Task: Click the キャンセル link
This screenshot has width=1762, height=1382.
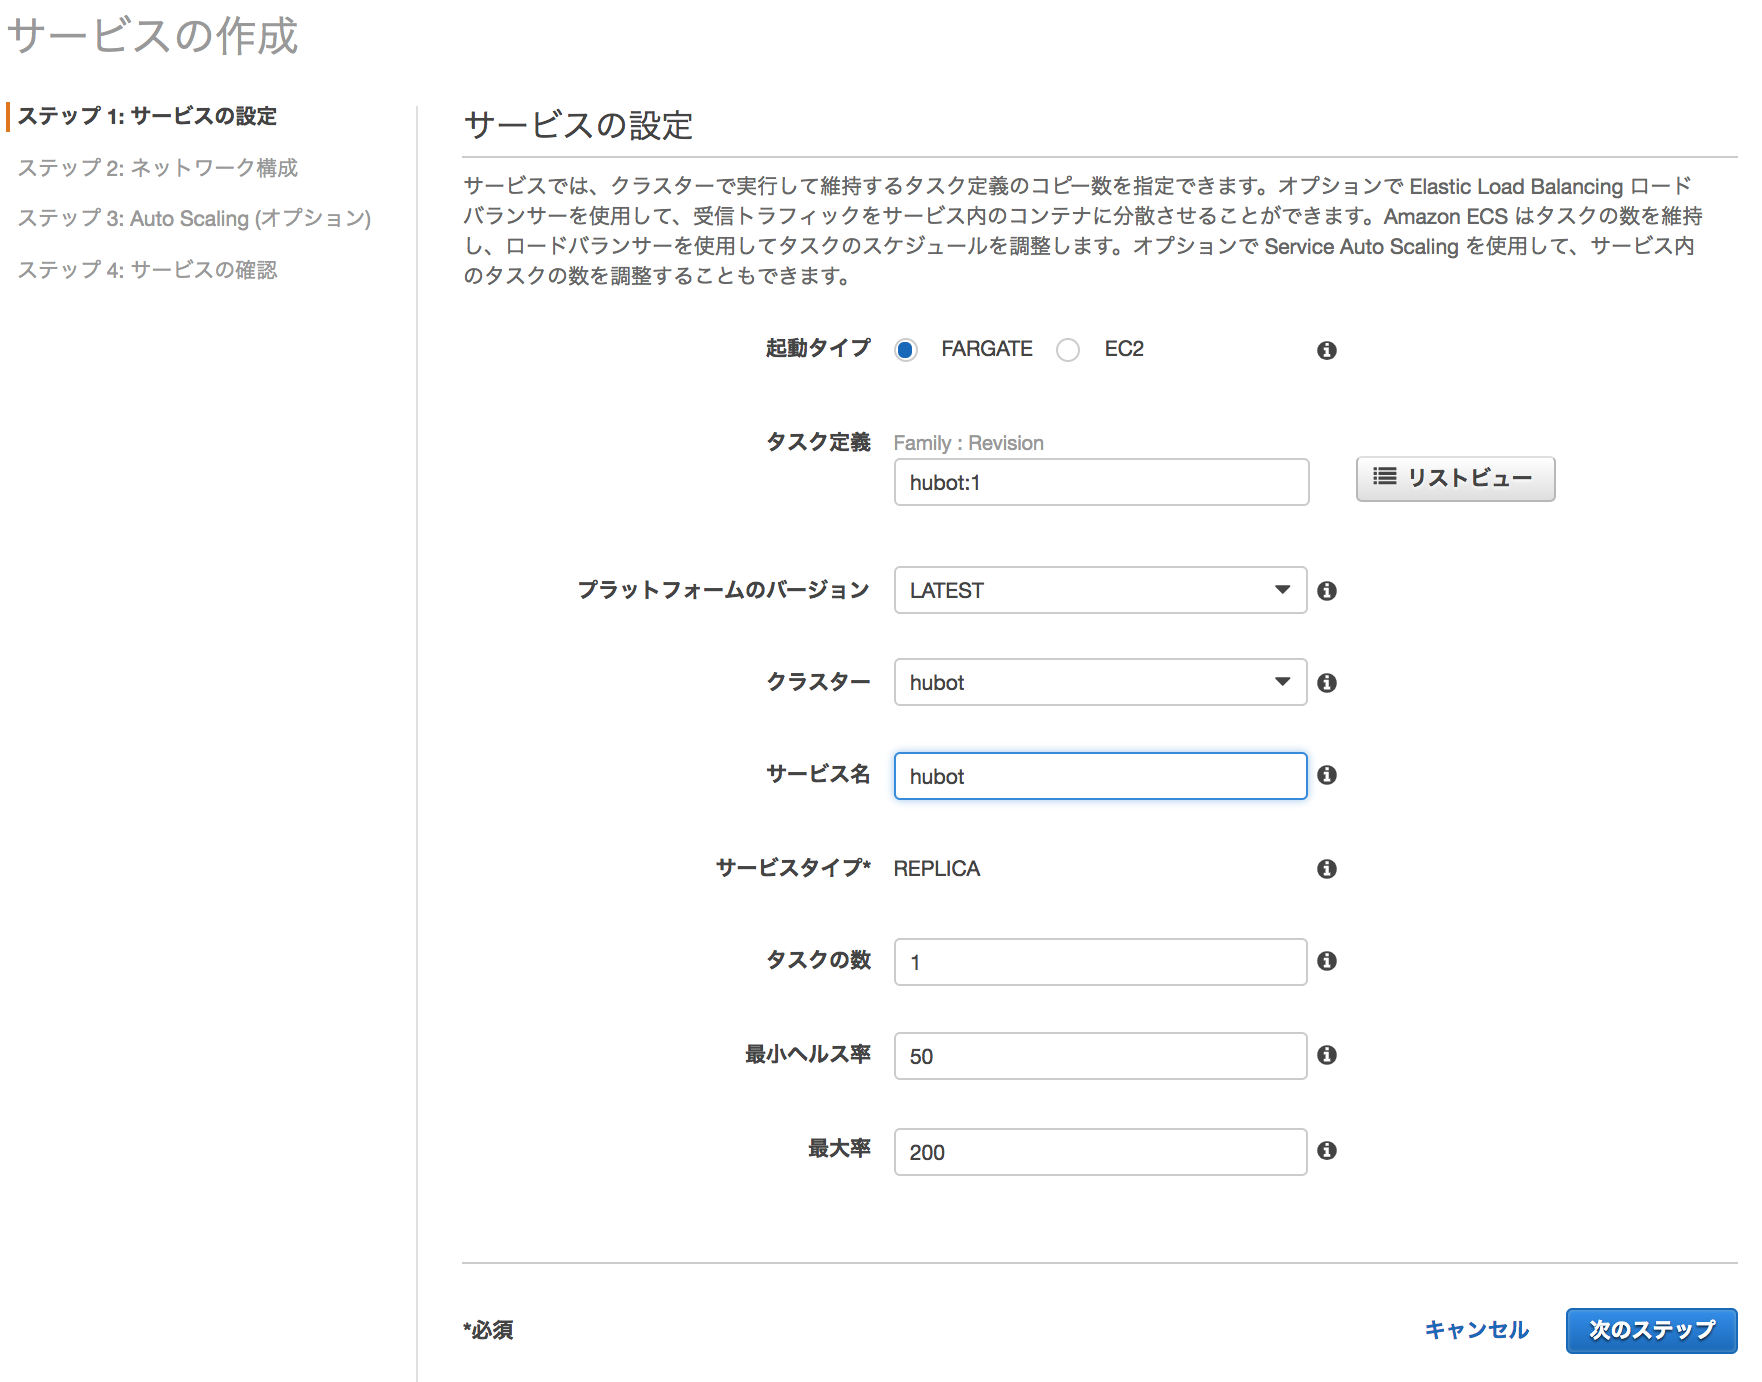Action: click(1476, 1330)
